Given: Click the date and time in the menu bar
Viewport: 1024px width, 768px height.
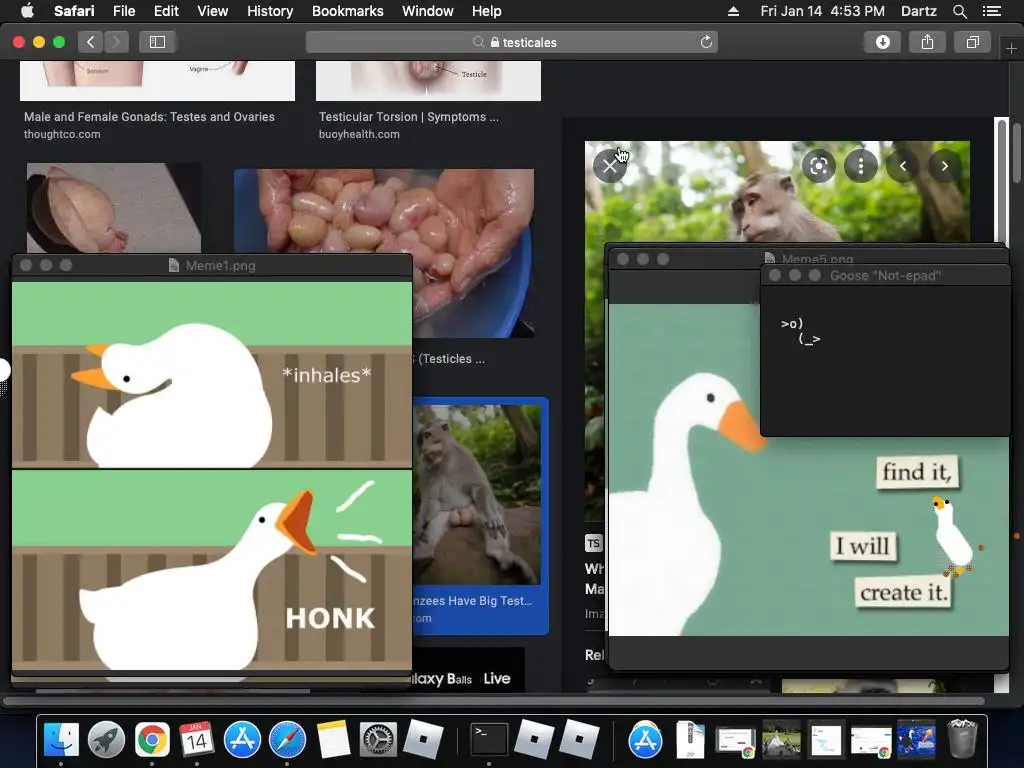Looking at the screenshot, I should coord(822,11).
